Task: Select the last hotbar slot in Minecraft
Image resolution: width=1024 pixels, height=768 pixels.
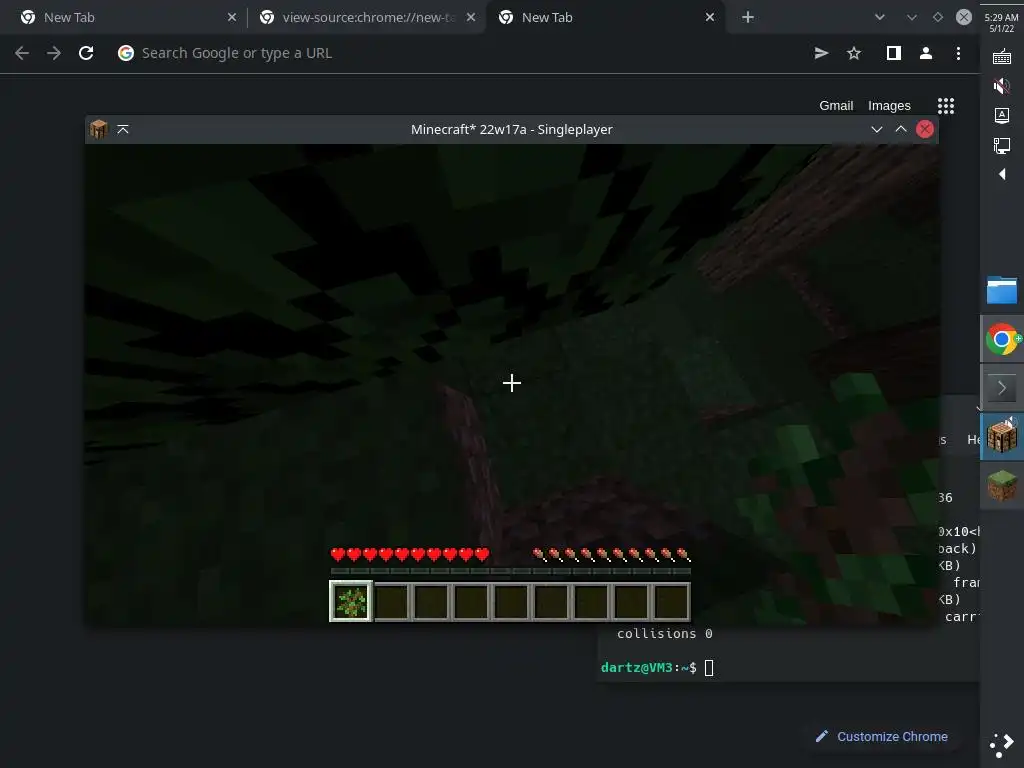Action: 671,601
